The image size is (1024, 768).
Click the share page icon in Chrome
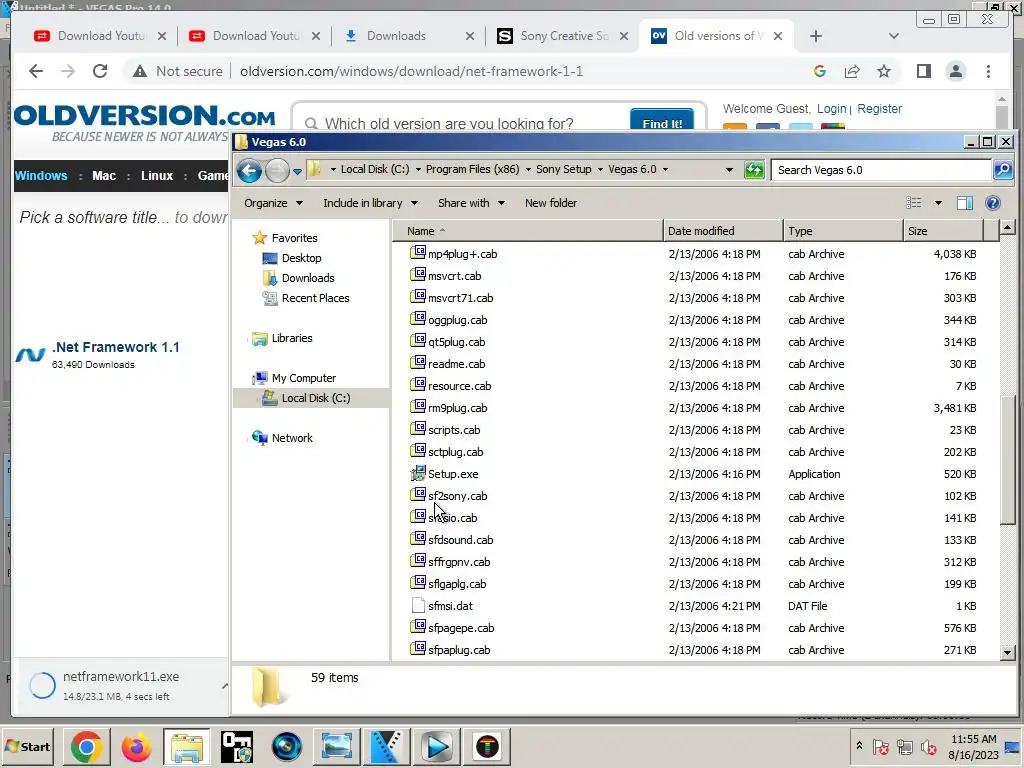coord(852,71)
